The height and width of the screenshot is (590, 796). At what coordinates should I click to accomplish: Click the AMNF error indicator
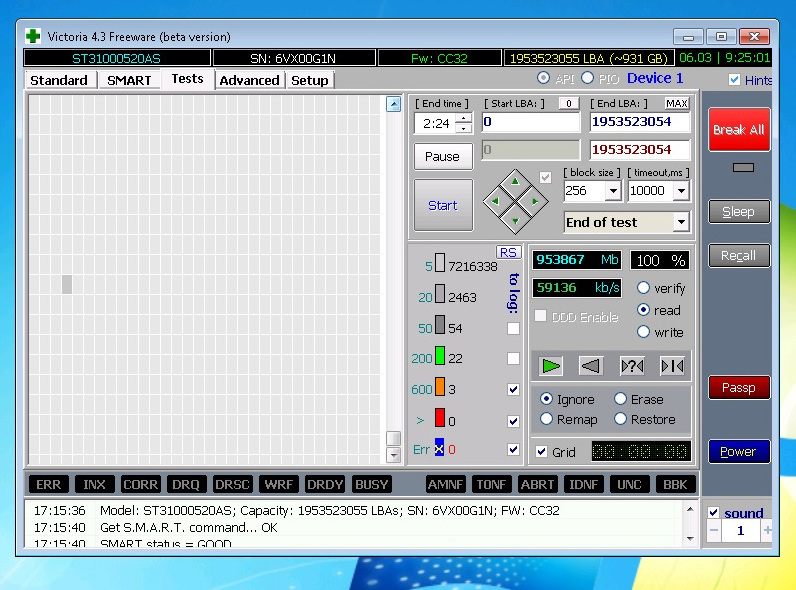(445, 484)
